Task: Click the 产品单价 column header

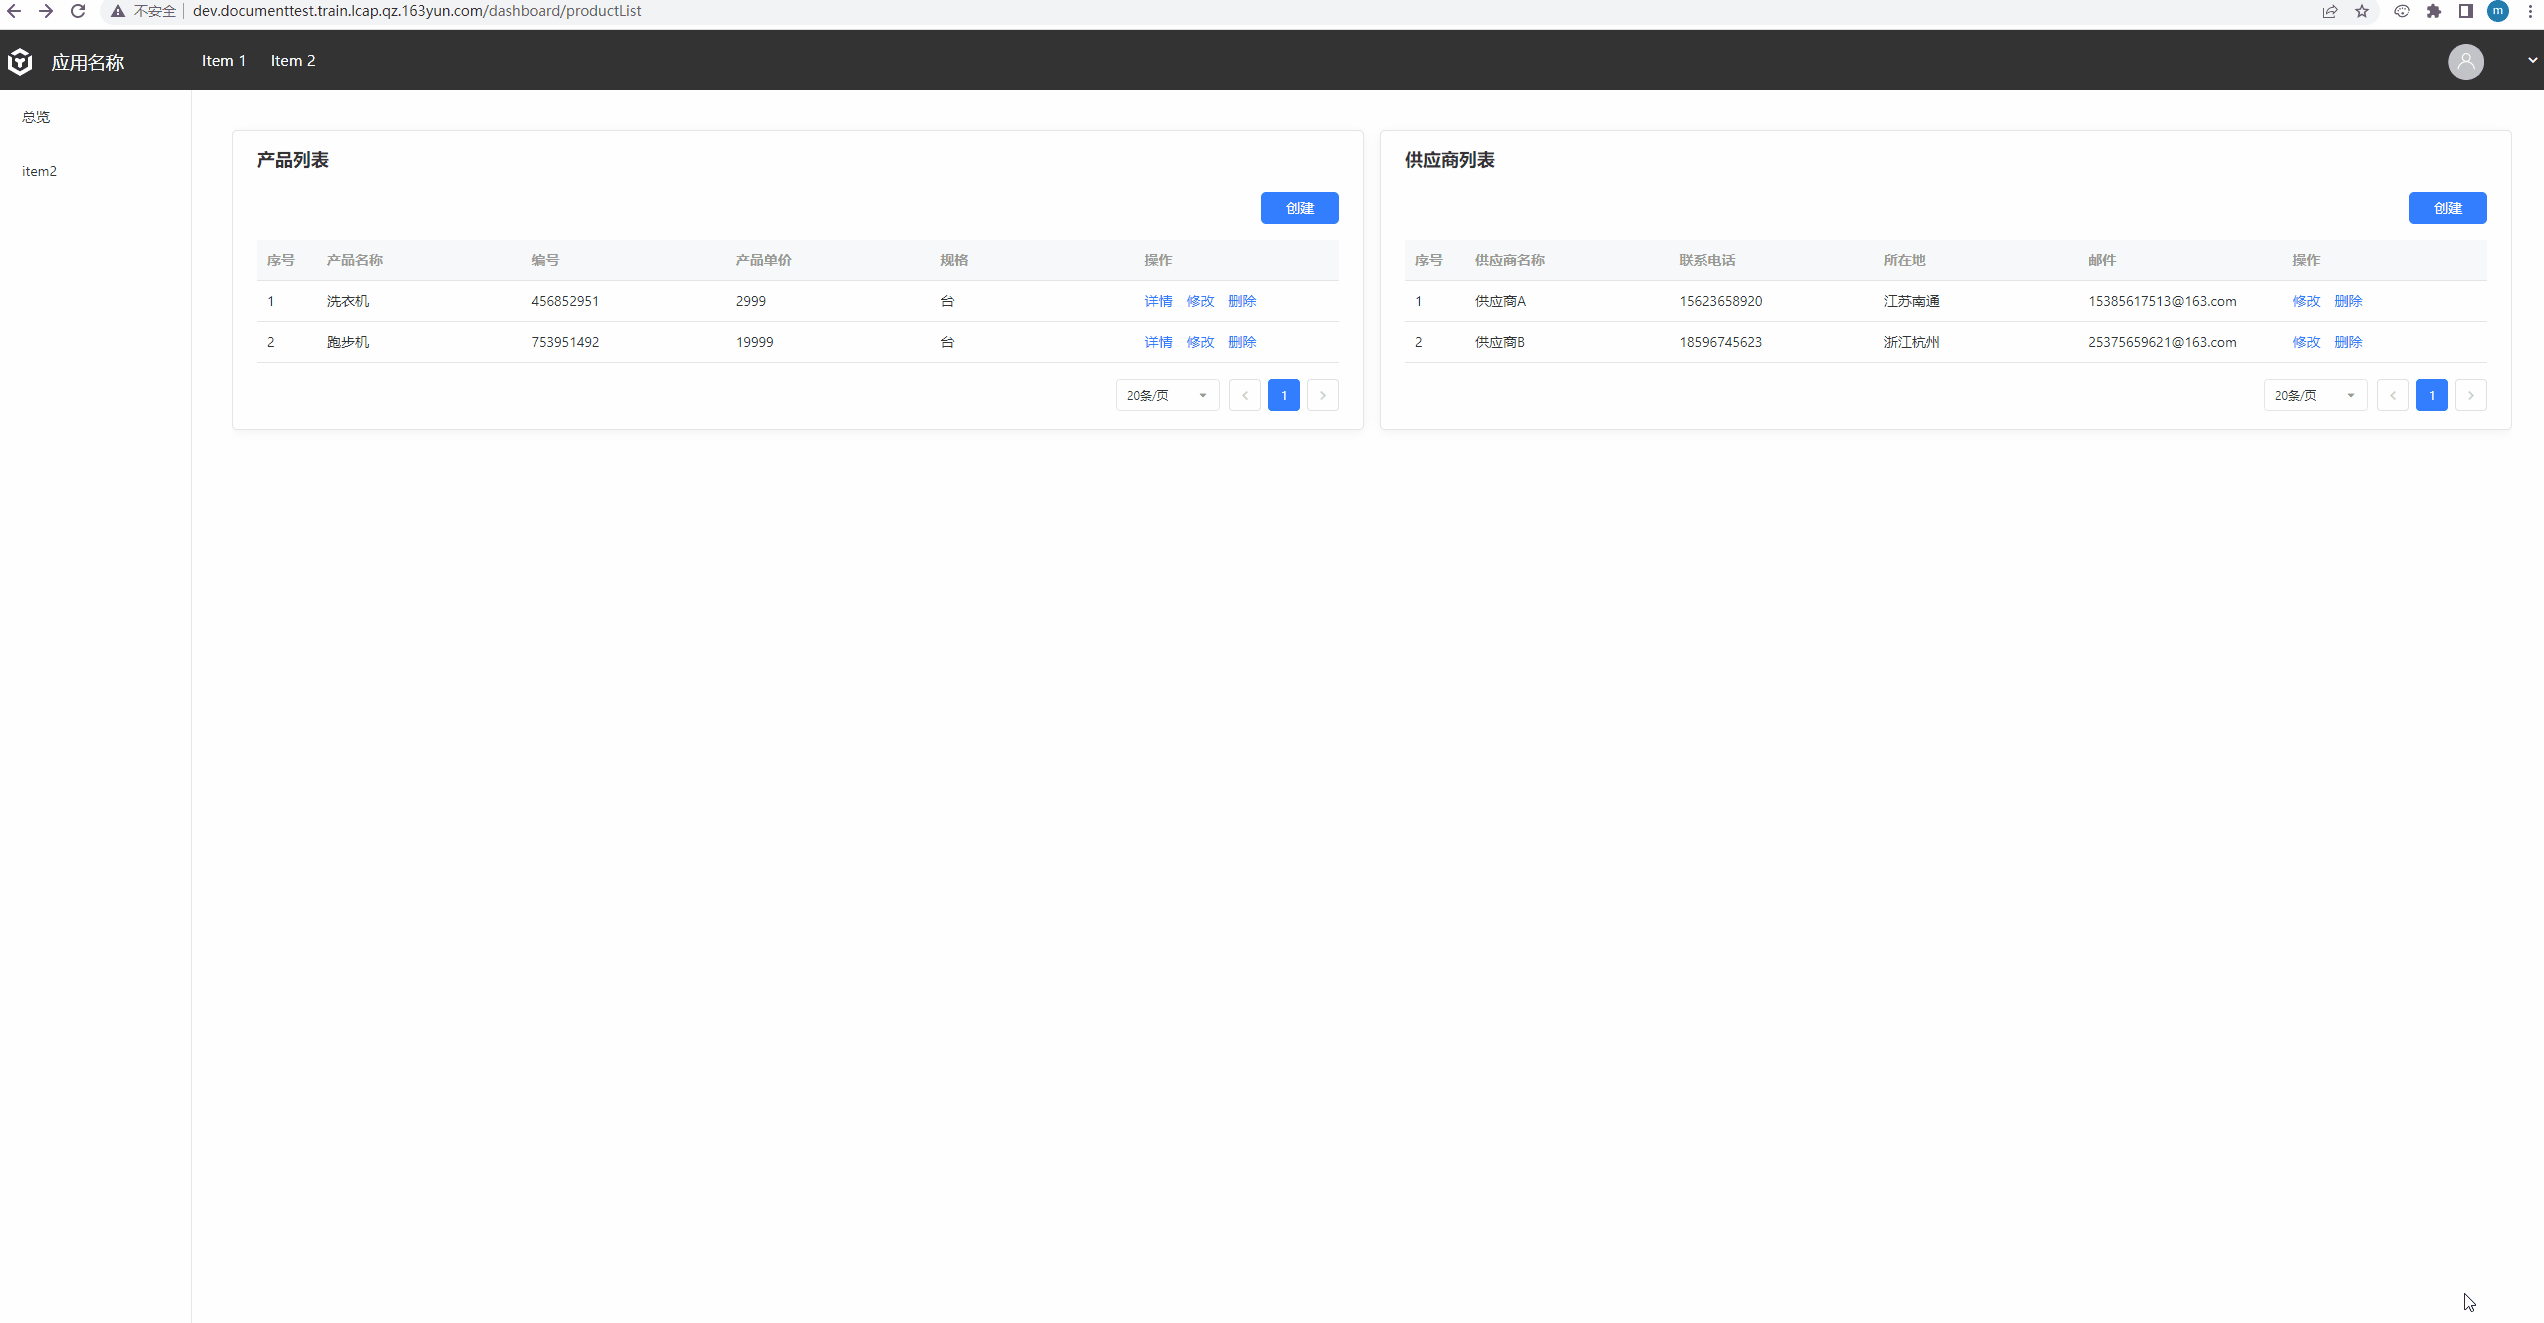Action: [x=763, y=260]
